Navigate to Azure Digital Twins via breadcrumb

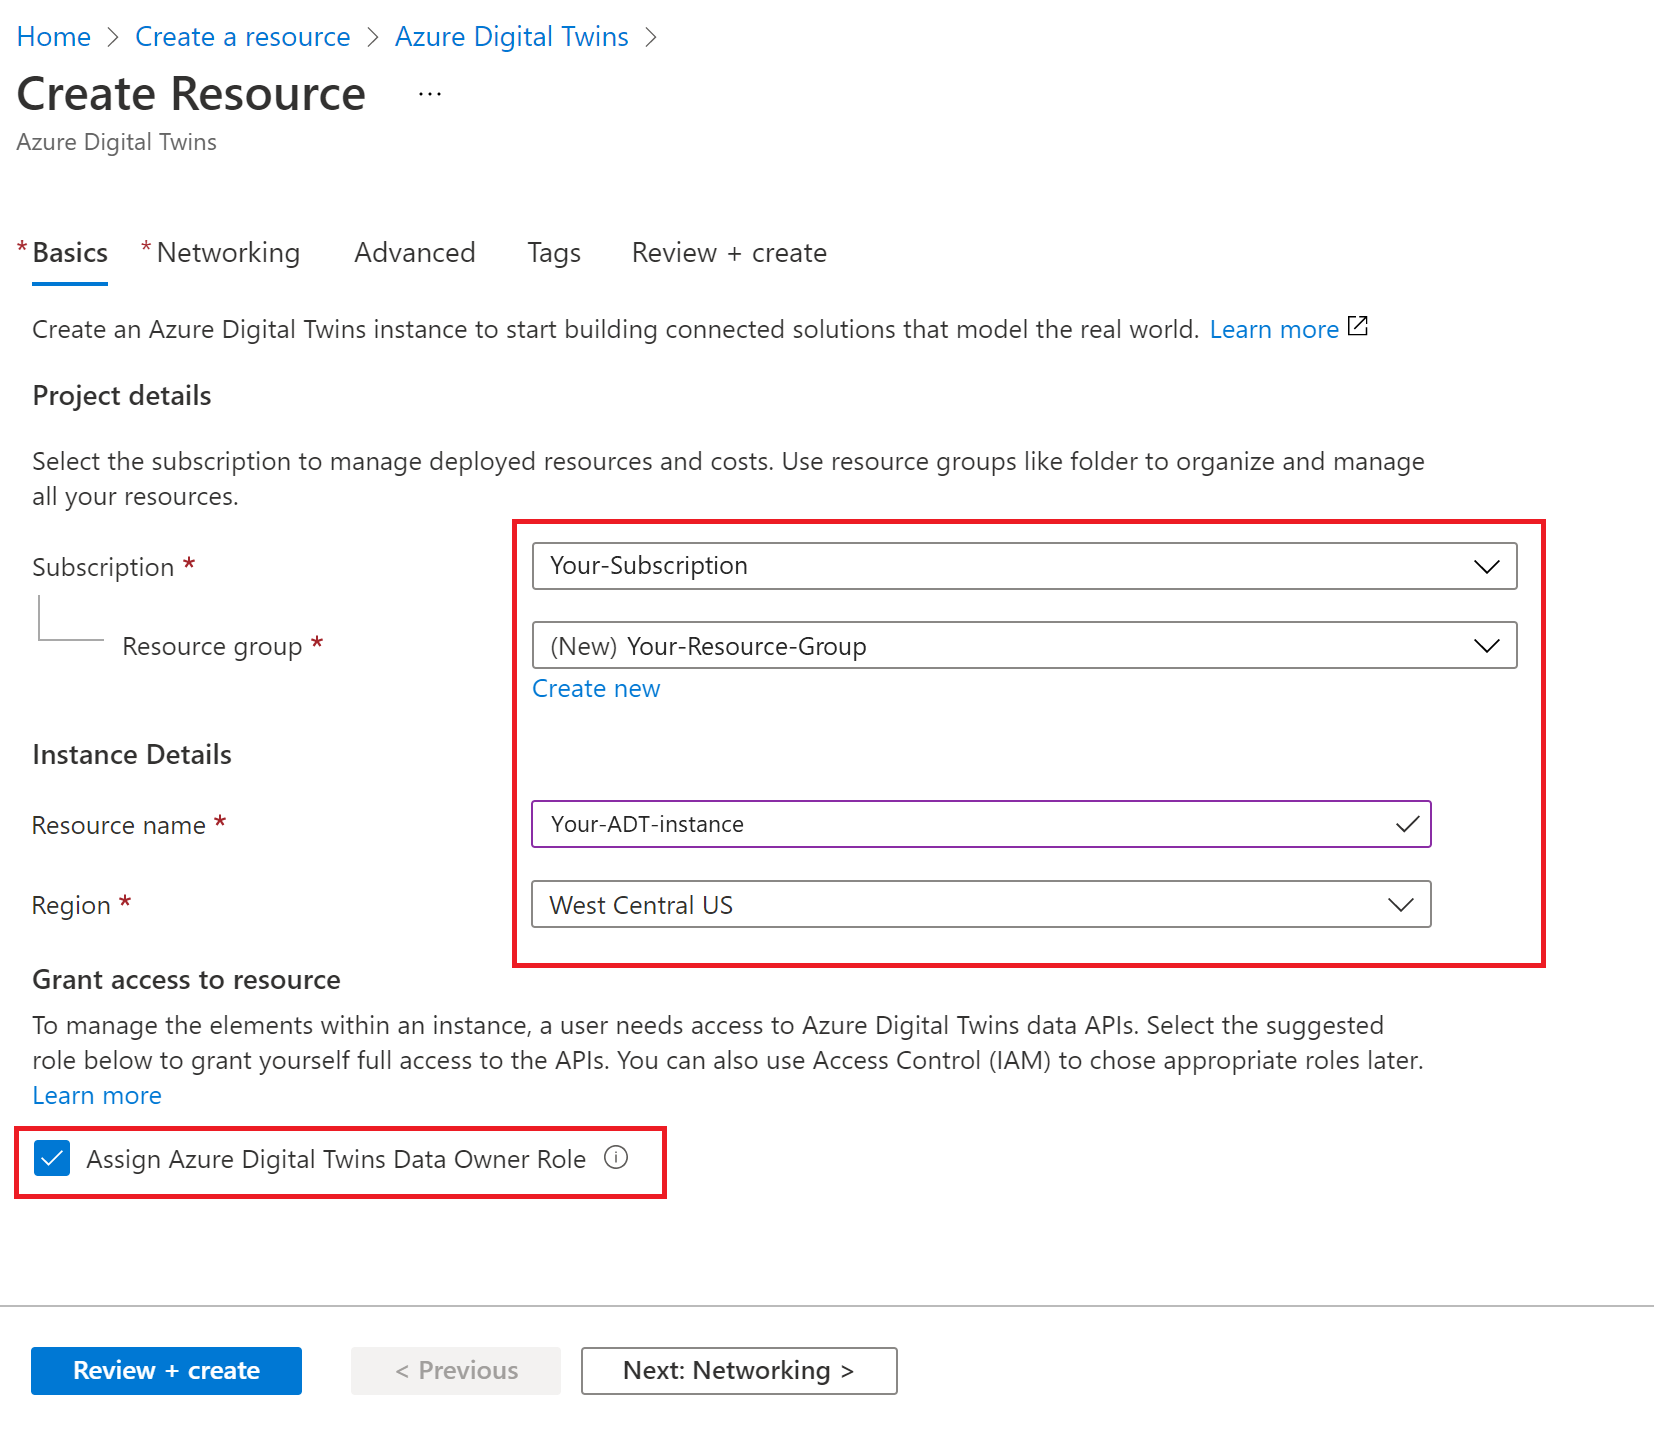tap(511, 36)
